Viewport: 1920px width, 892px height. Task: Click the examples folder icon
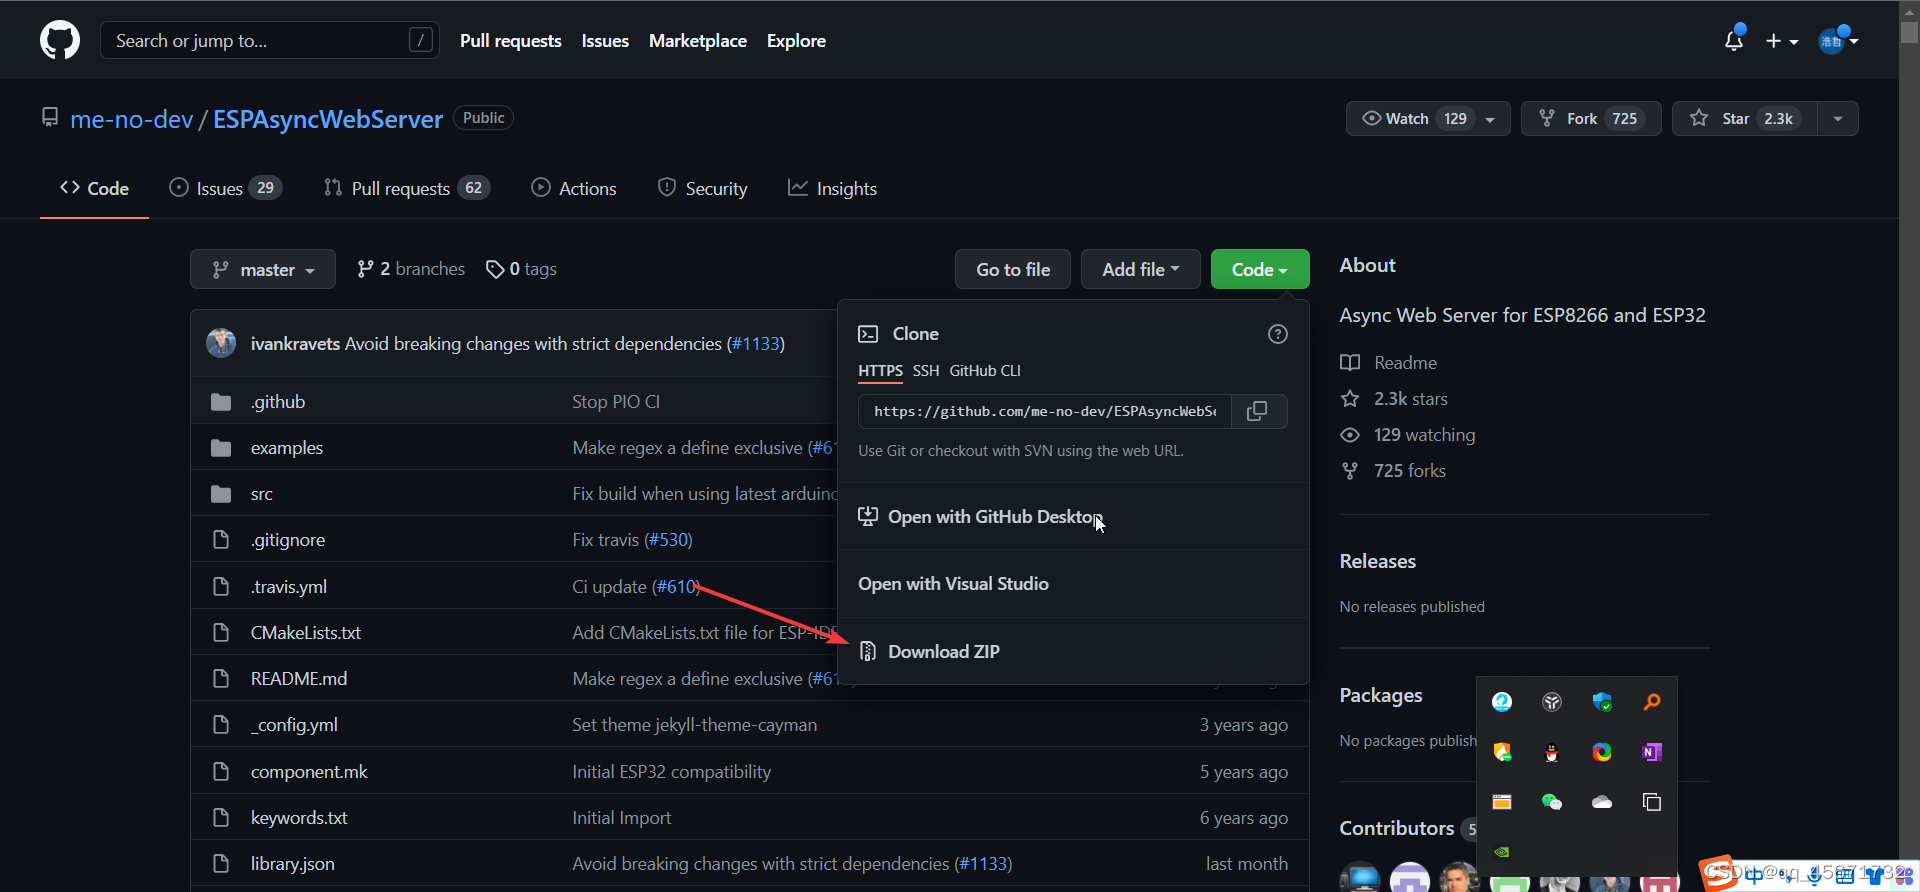(221, 448)
